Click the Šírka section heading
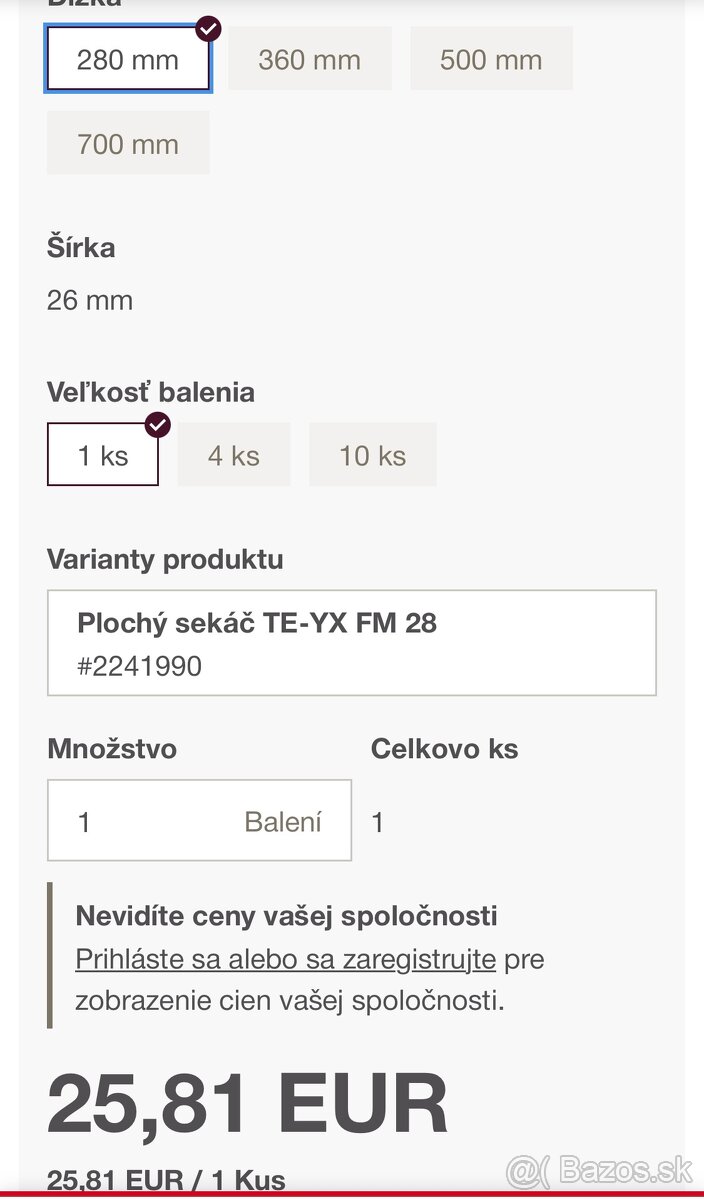This screenshot has height=1200, width=704. coord(81,247)
